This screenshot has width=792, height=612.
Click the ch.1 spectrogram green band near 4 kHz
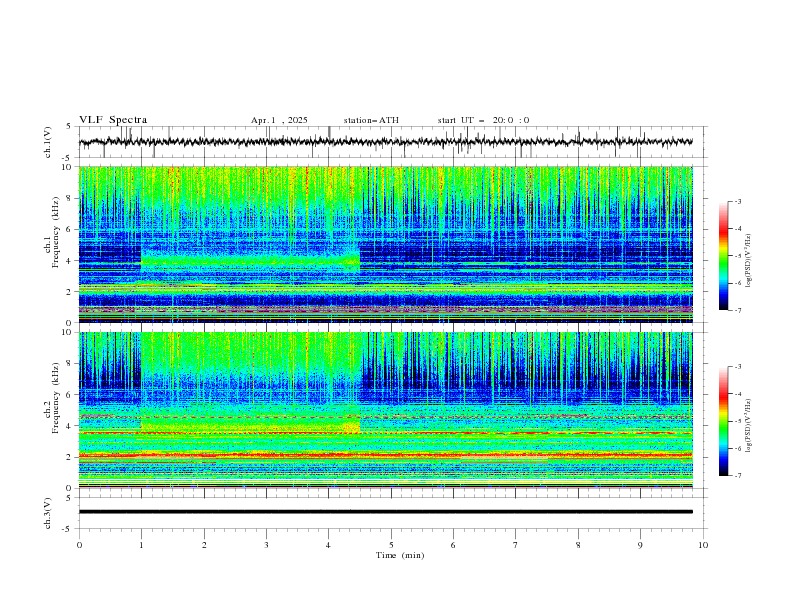pyautogui.click(x=251, y=260)
